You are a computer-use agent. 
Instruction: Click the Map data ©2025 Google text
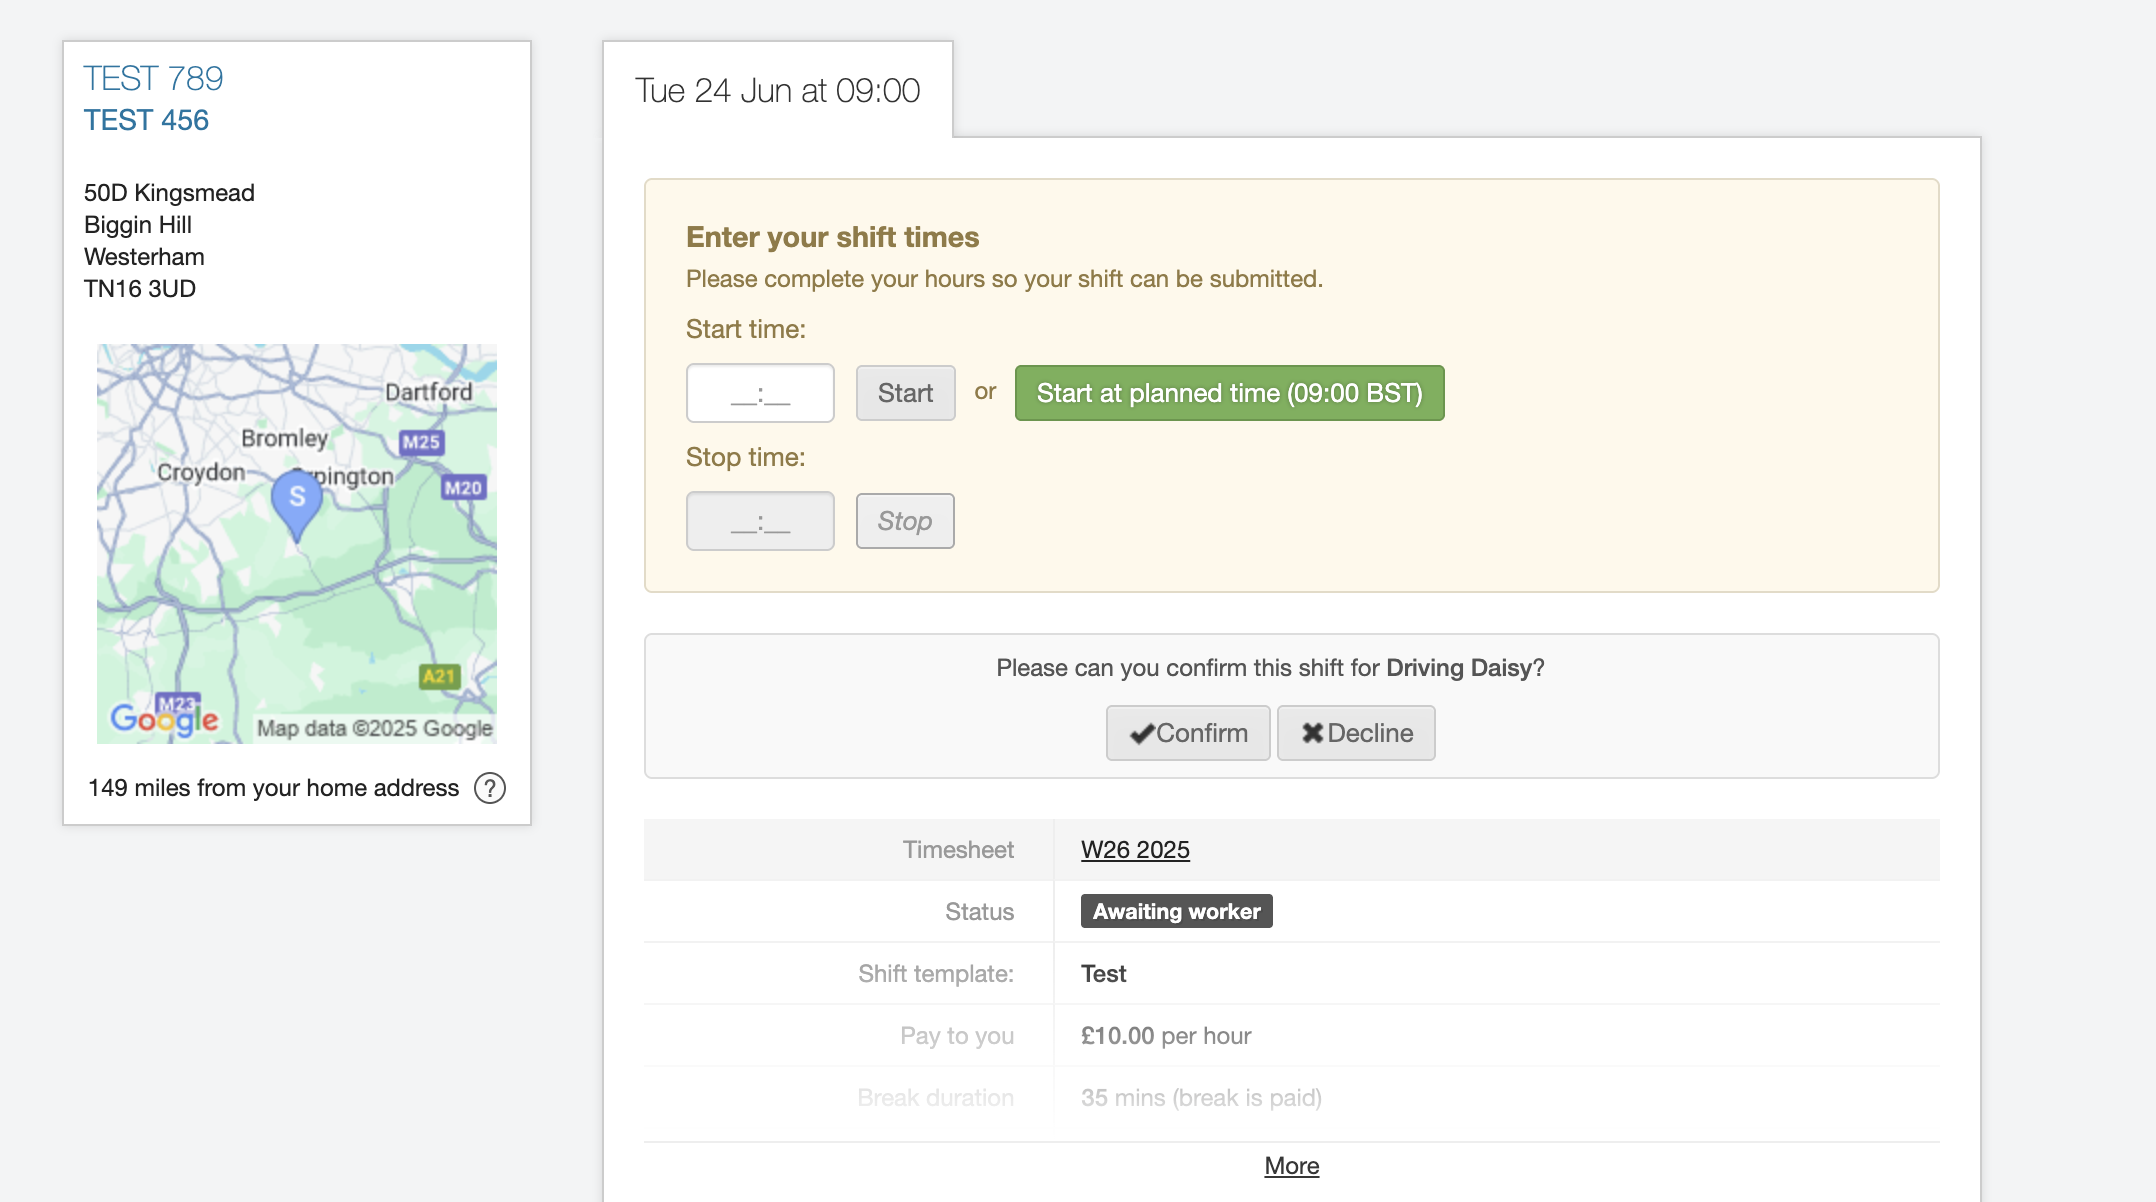coord(374,728)
